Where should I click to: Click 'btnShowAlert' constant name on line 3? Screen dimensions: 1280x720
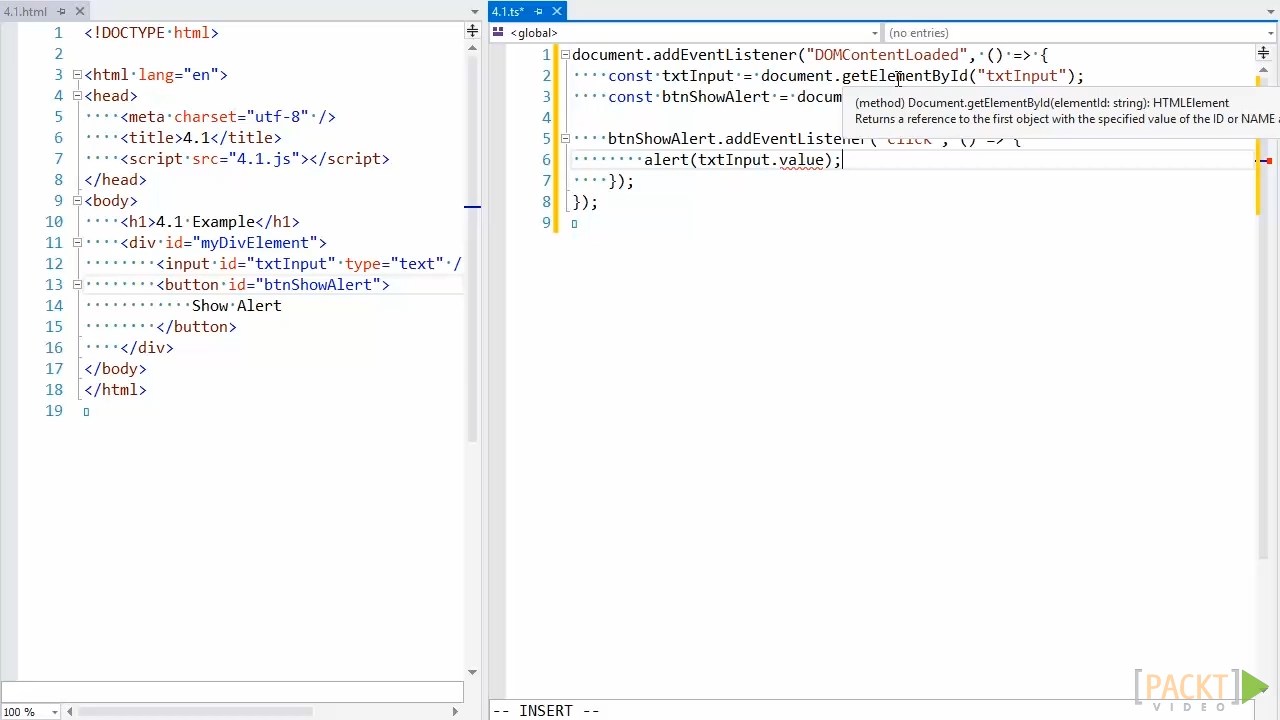point(715,97)
